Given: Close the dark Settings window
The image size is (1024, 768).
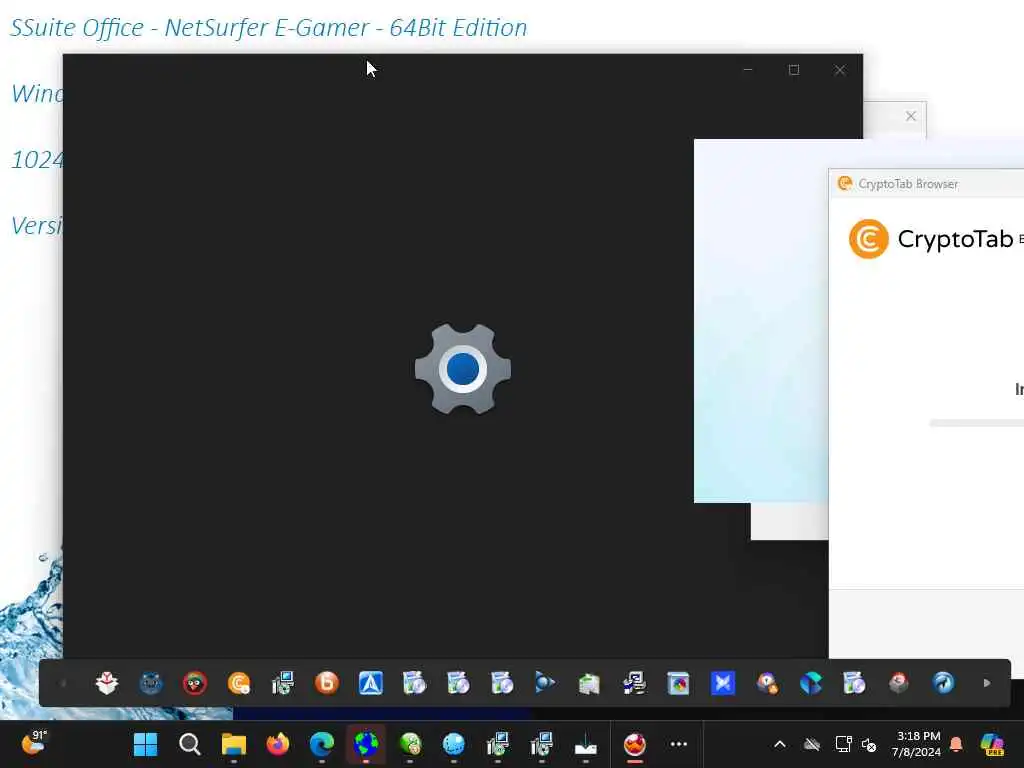Looking at the screenshot, I should [840, 70].
